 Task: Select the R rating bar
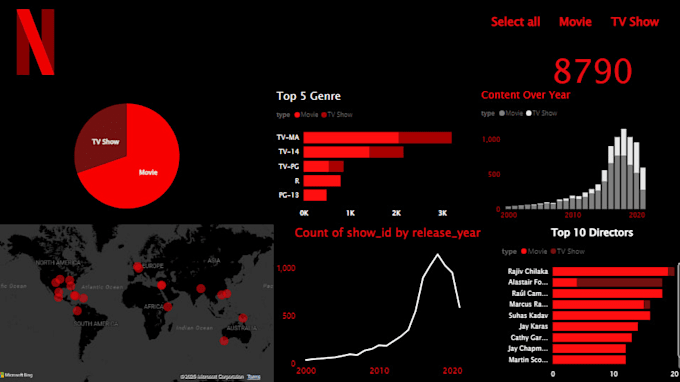pyautogui.click(x=322, y=181)
